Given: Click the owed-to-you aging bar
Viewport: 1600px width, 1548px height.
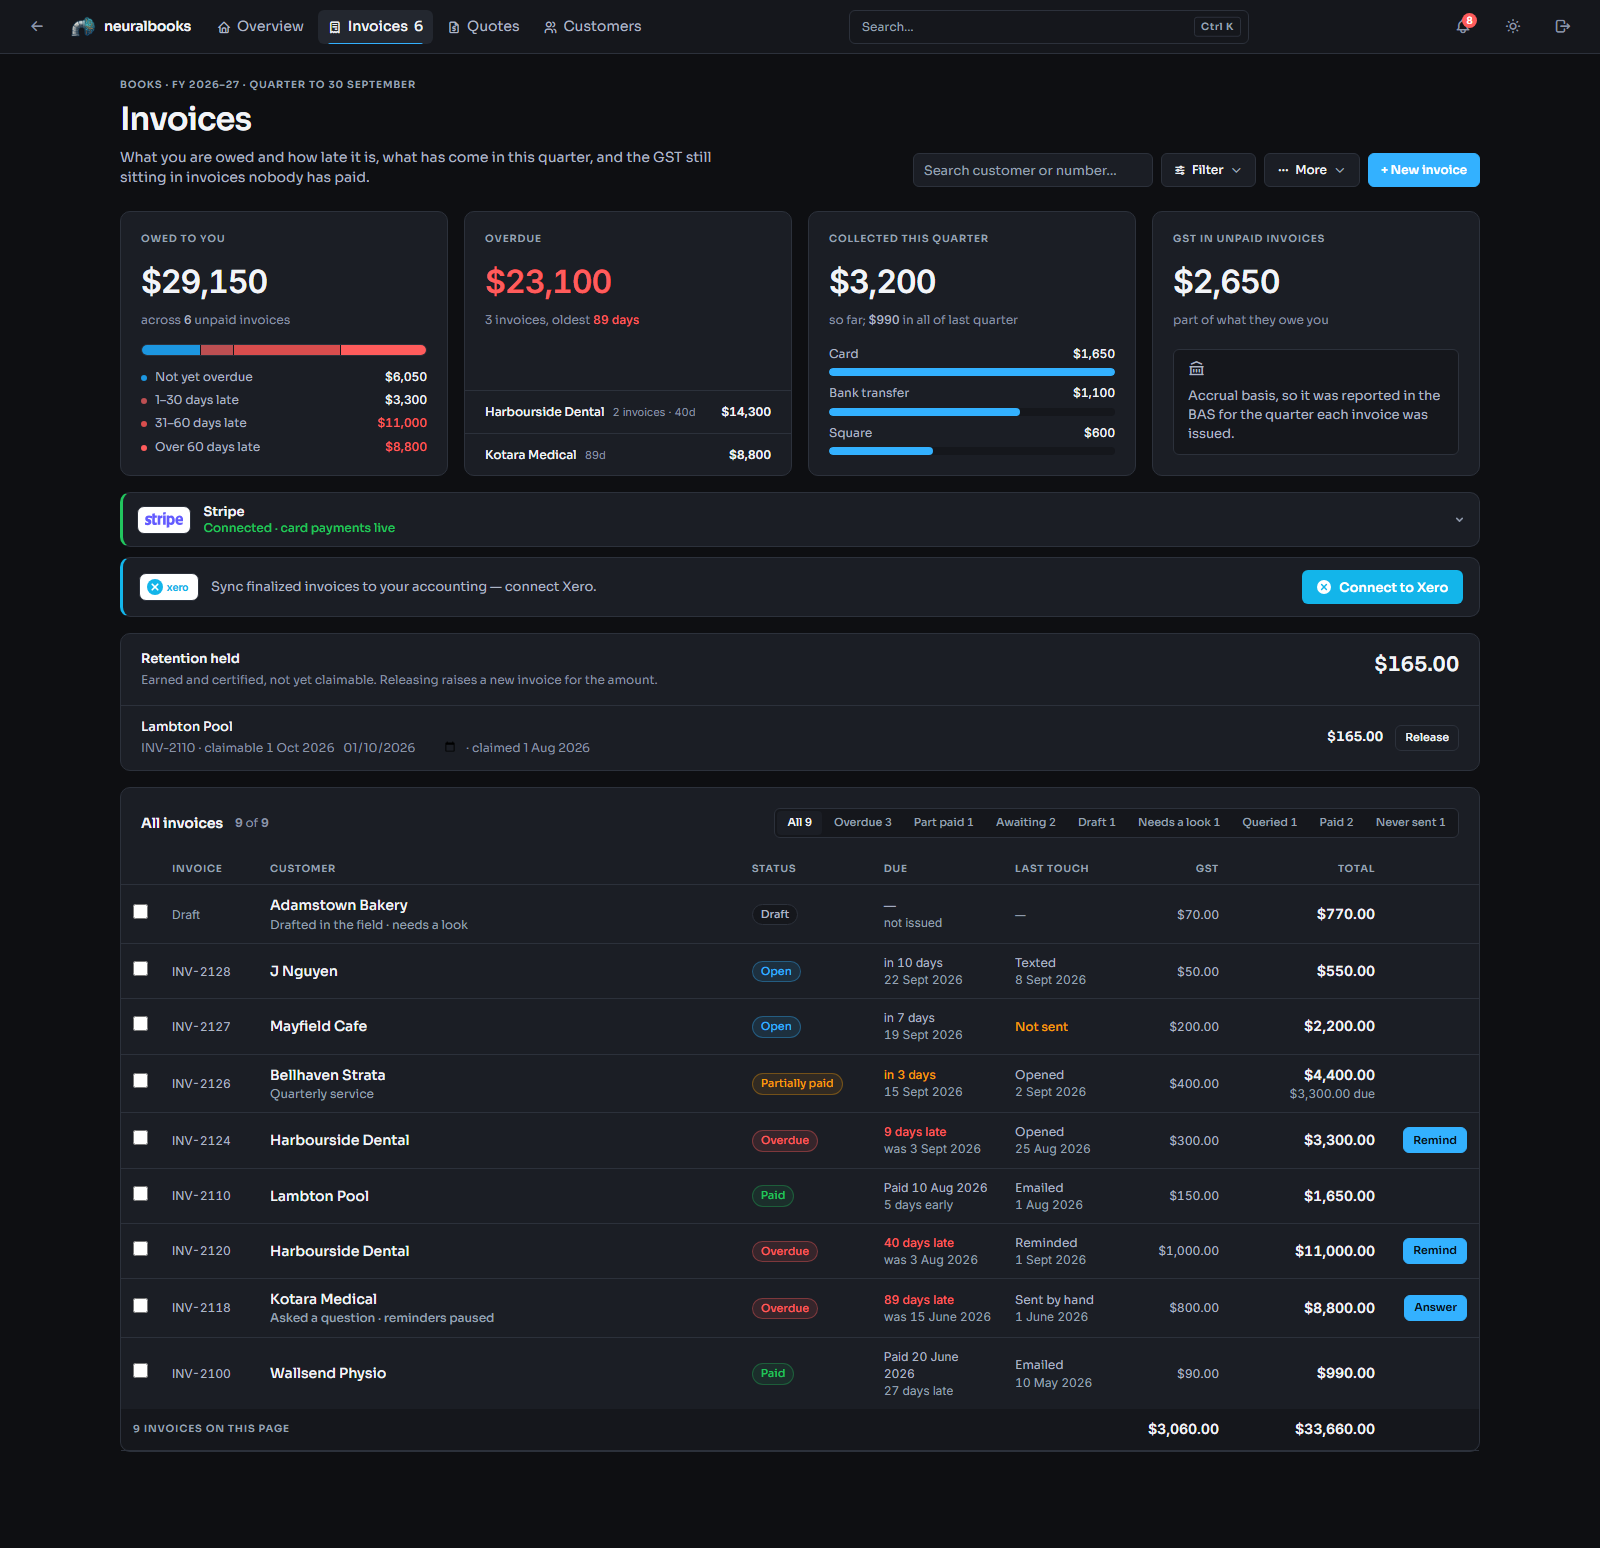Looking at the screenshot, I should (284, 350).
